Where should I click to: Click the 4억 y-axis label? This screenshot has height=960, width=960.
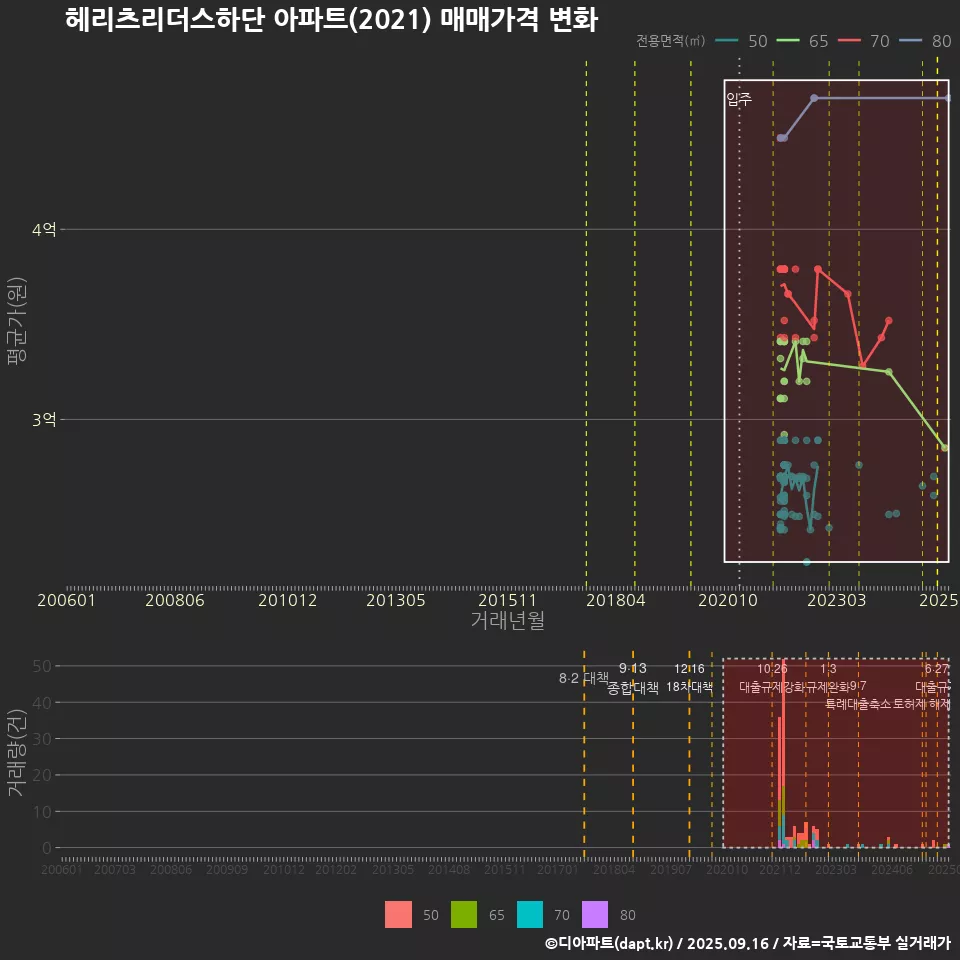[x=44, y=230]
